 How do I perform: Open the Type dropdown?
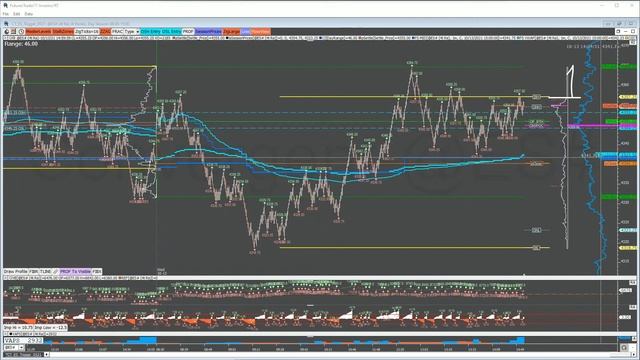(x=131, y=31)
